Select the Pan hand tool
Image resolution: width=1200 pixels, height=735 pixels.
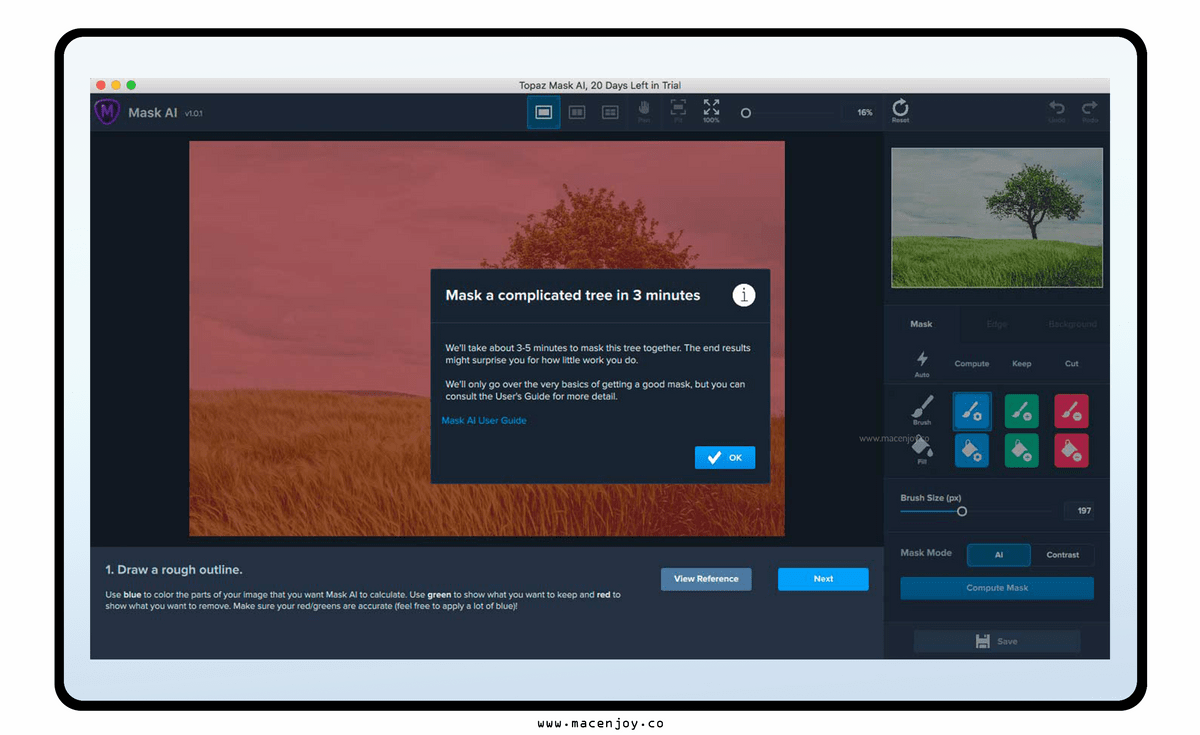[645, 111]
